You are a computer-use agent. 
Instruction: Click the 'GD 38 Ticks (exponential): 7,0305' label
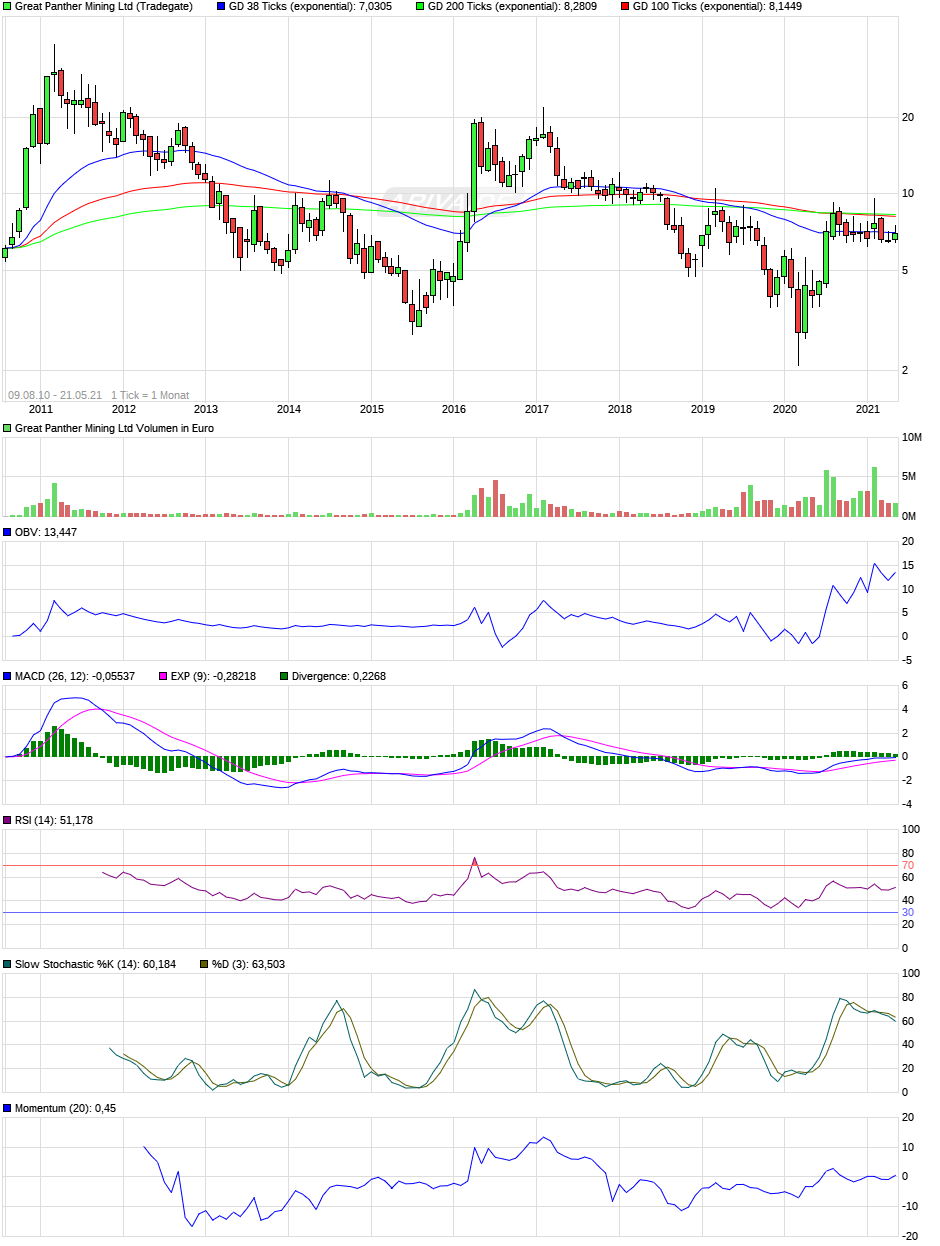[x=310, y=6]
